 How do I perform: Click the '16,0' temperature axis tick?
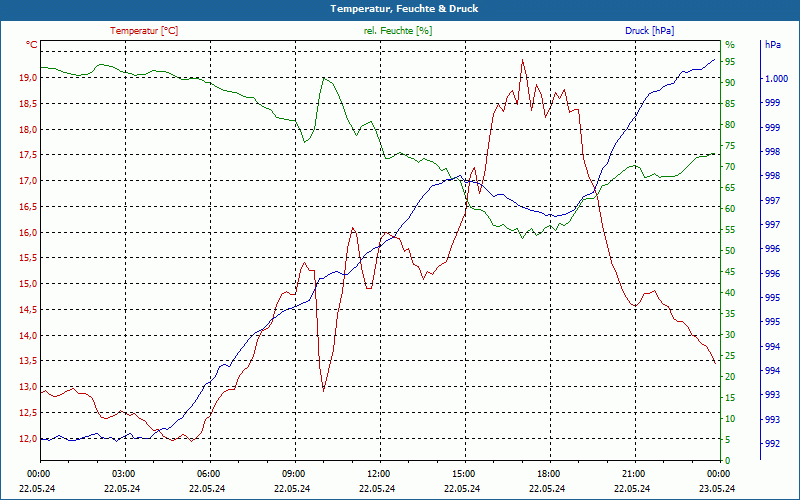(x=28, y=232)
